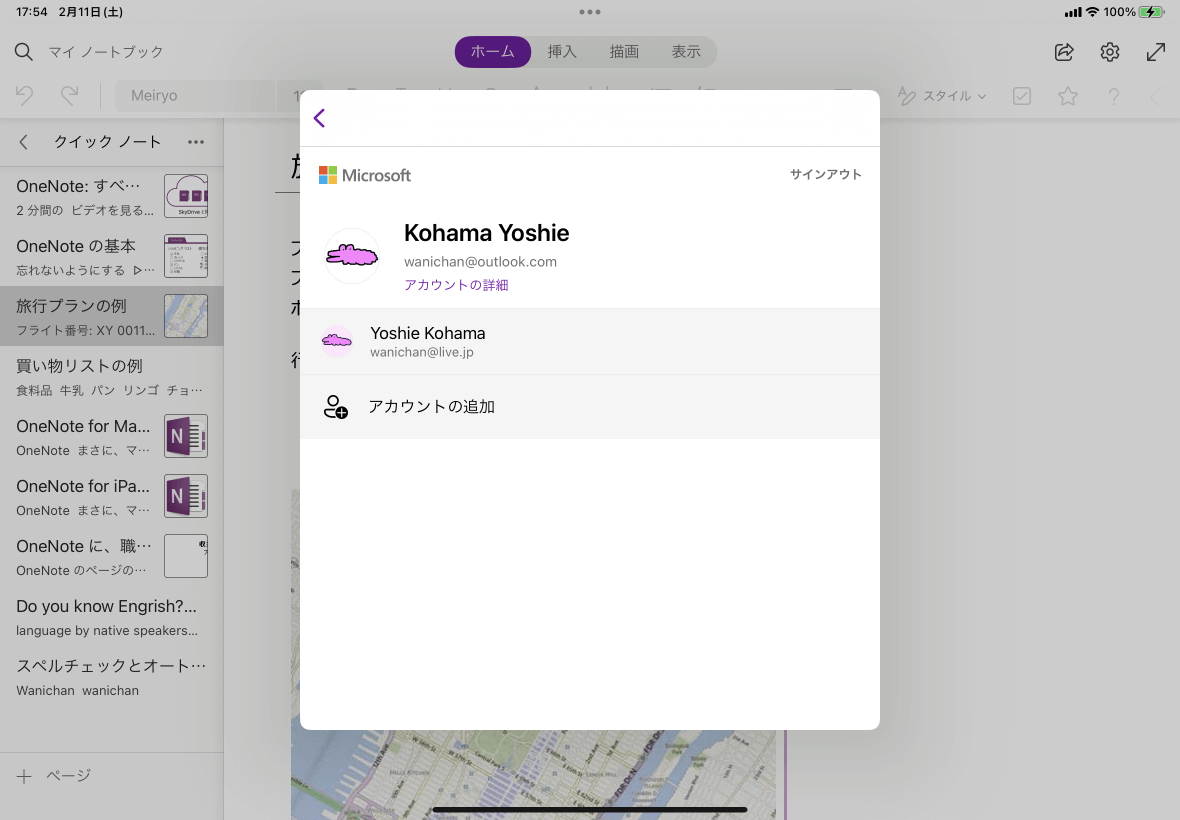Screen dimensions: 1180x820
Task: Open the スペルチェックとオート… page
Action: 111,677
